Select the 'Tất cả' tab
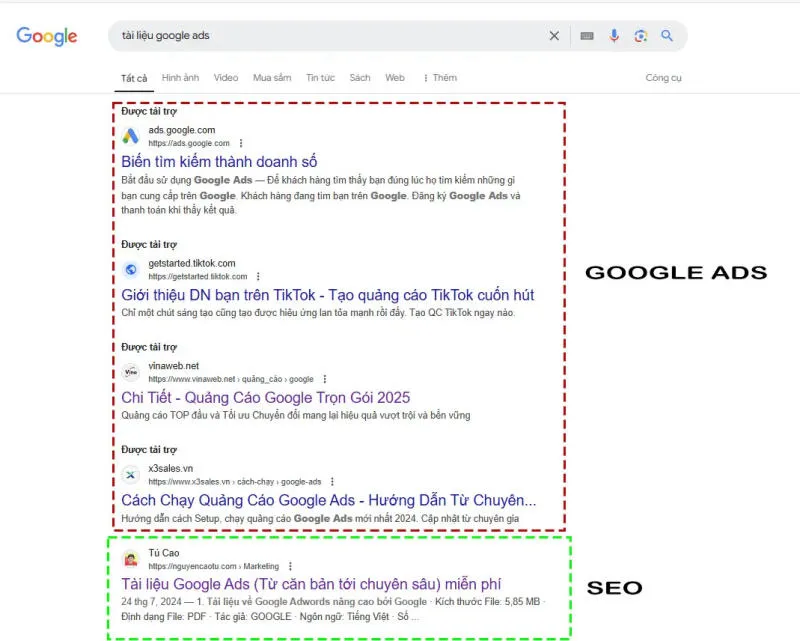The image size is (800, 641). 134,78
